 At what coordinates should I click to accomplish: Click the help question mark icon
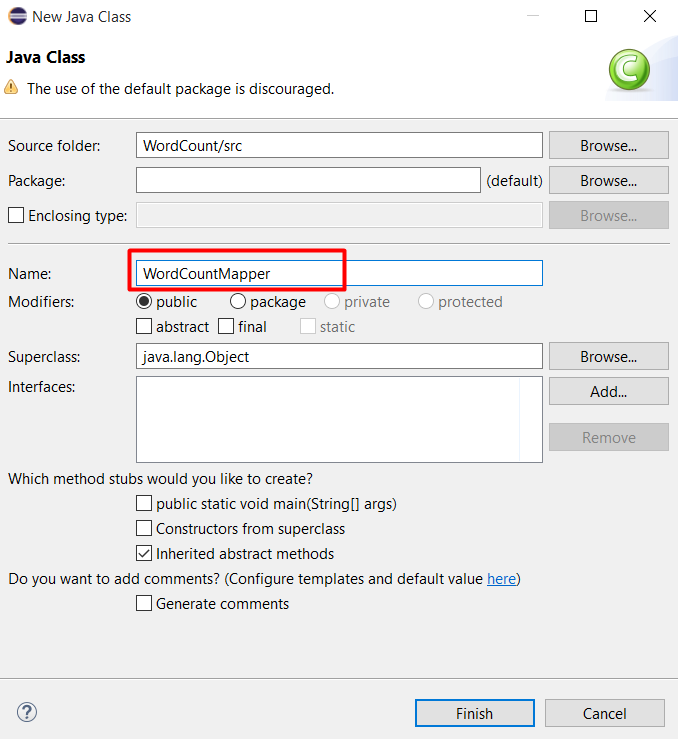pos(27,712)
